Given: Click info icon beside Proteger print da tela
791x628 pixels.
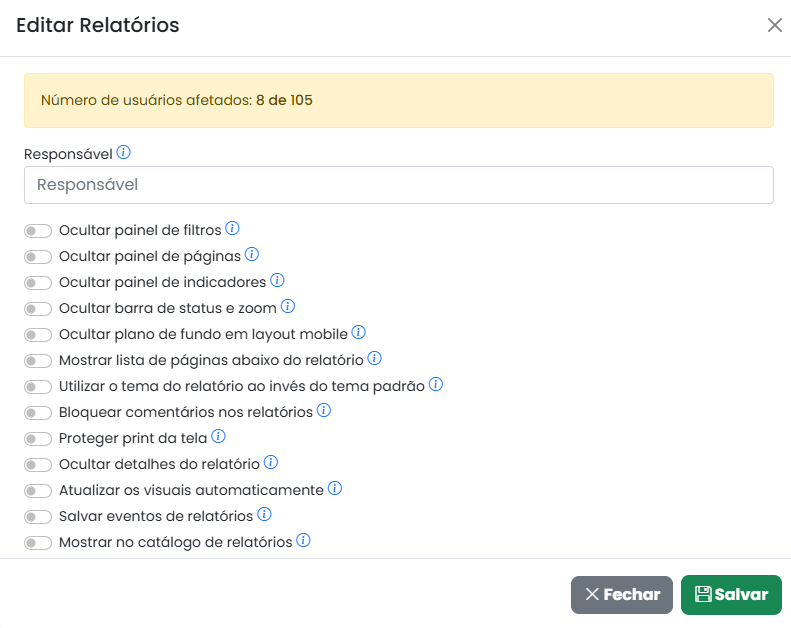Looking at the screenshot, I should (x=218, y=436).
